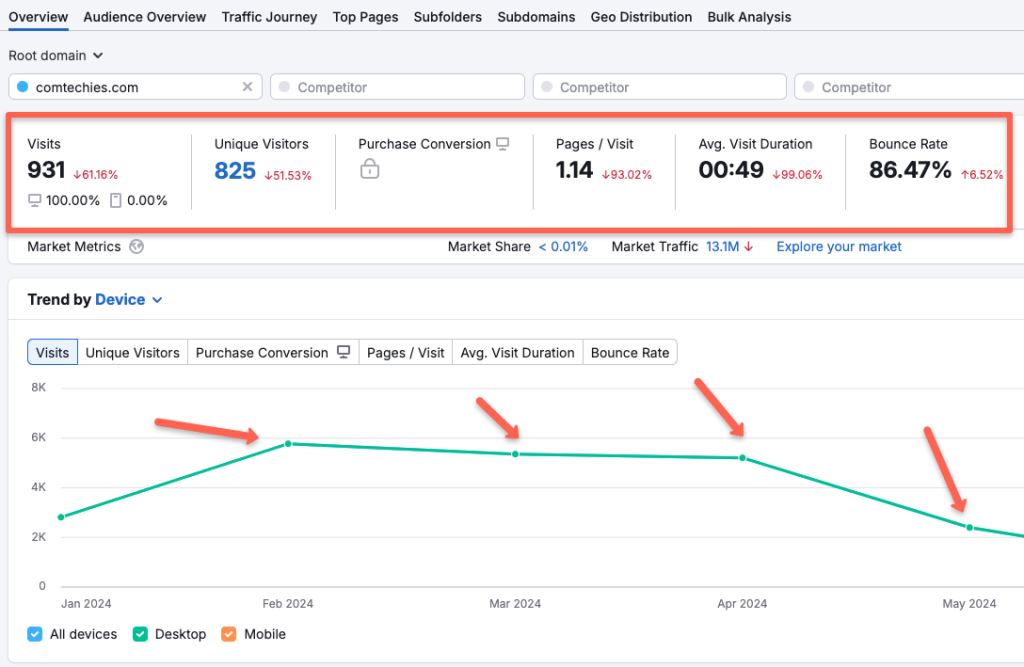
Task: Click the padlock icon under Purchase Conversion
Action: tap(370, 169)
